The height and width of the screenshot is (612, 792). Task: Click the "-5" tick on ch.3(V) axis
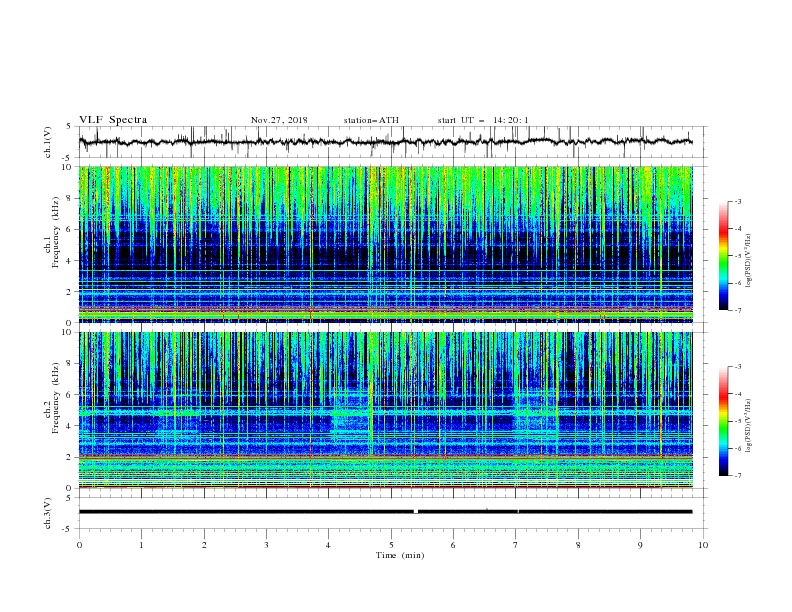click(68, 529)
